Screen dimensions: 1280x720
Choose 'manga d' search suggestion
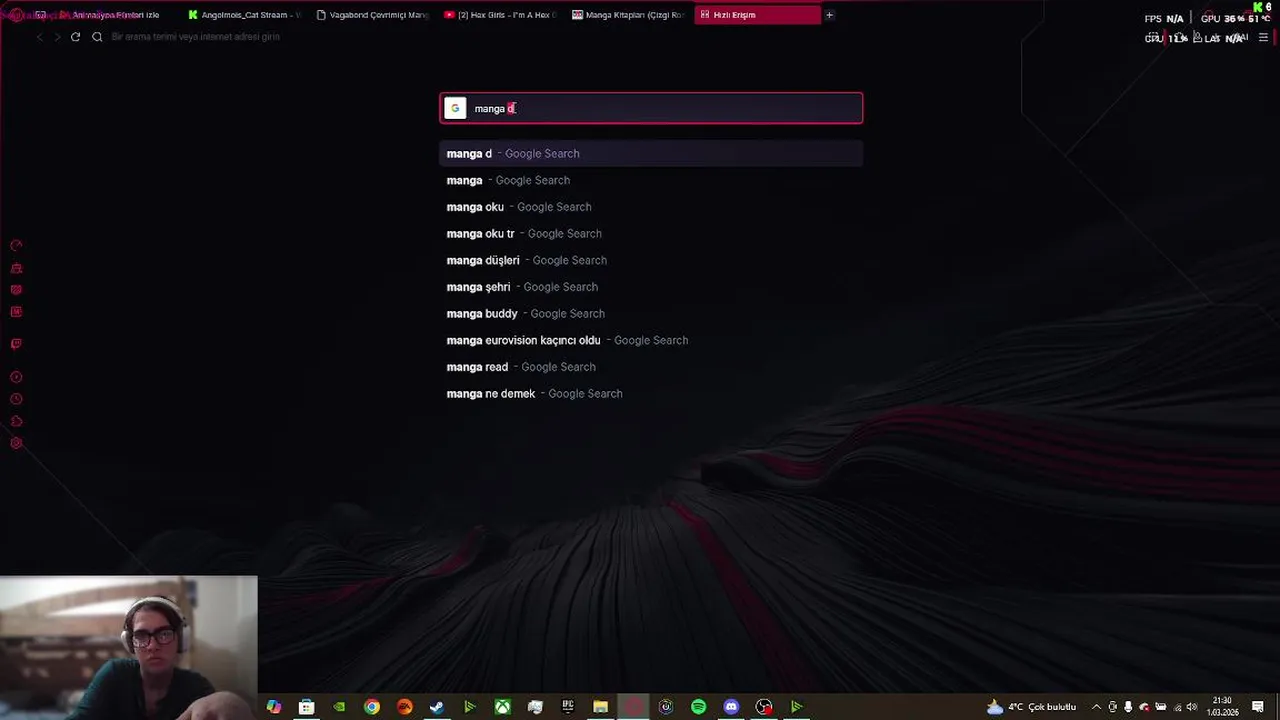coord(651,154)
